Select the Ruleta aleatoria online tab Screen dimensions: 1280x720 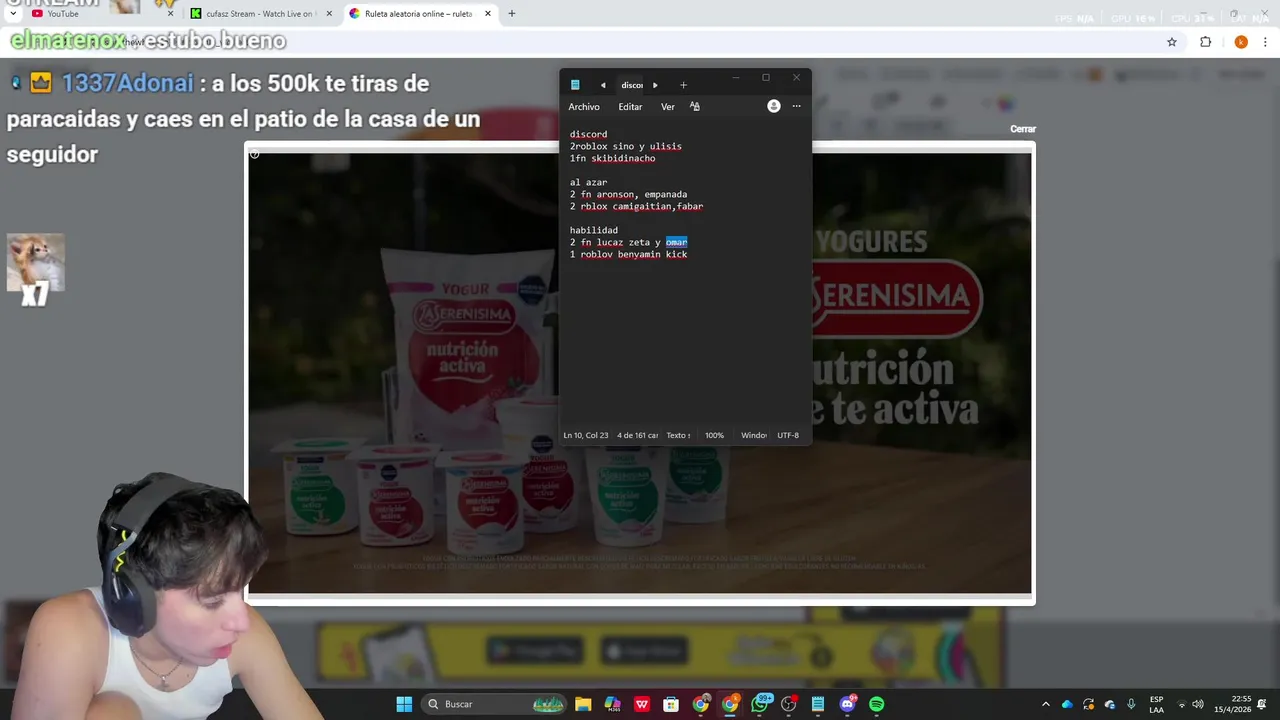pos(418,13)
